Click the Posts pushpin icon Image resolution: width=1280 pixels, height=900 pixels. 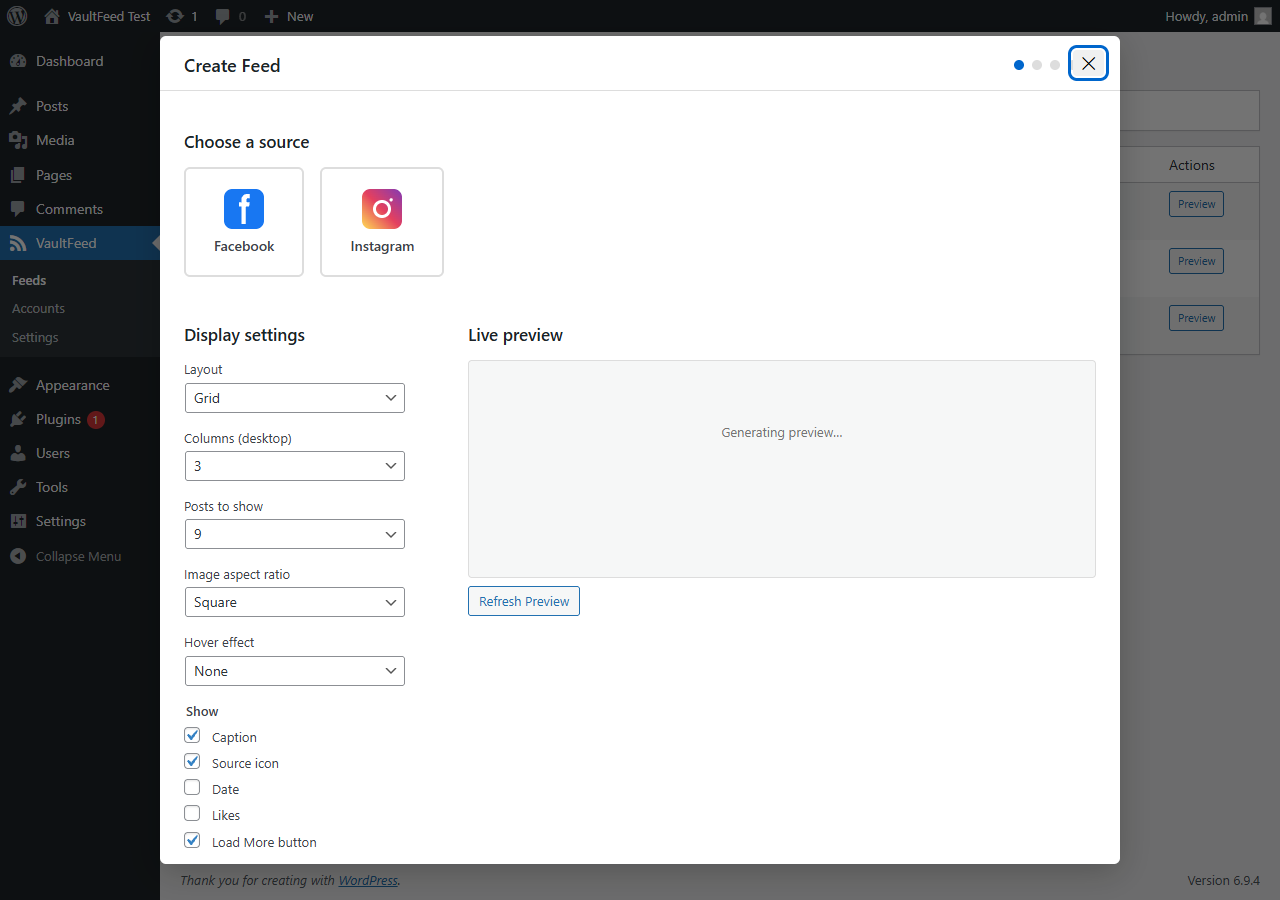(x=18, y=106)
